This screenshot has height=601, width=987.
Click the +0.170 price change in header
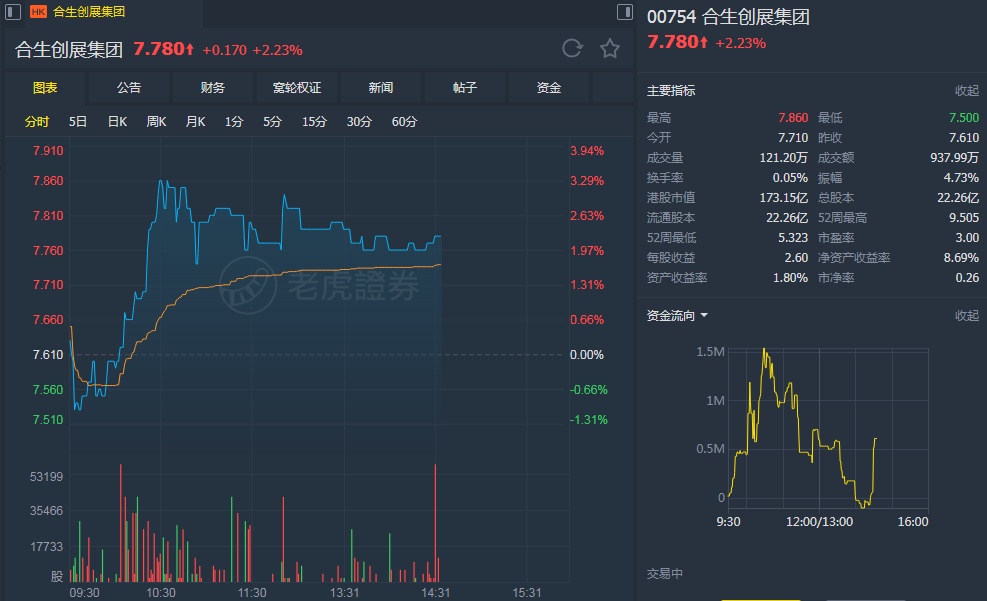(x=224, y=50)
